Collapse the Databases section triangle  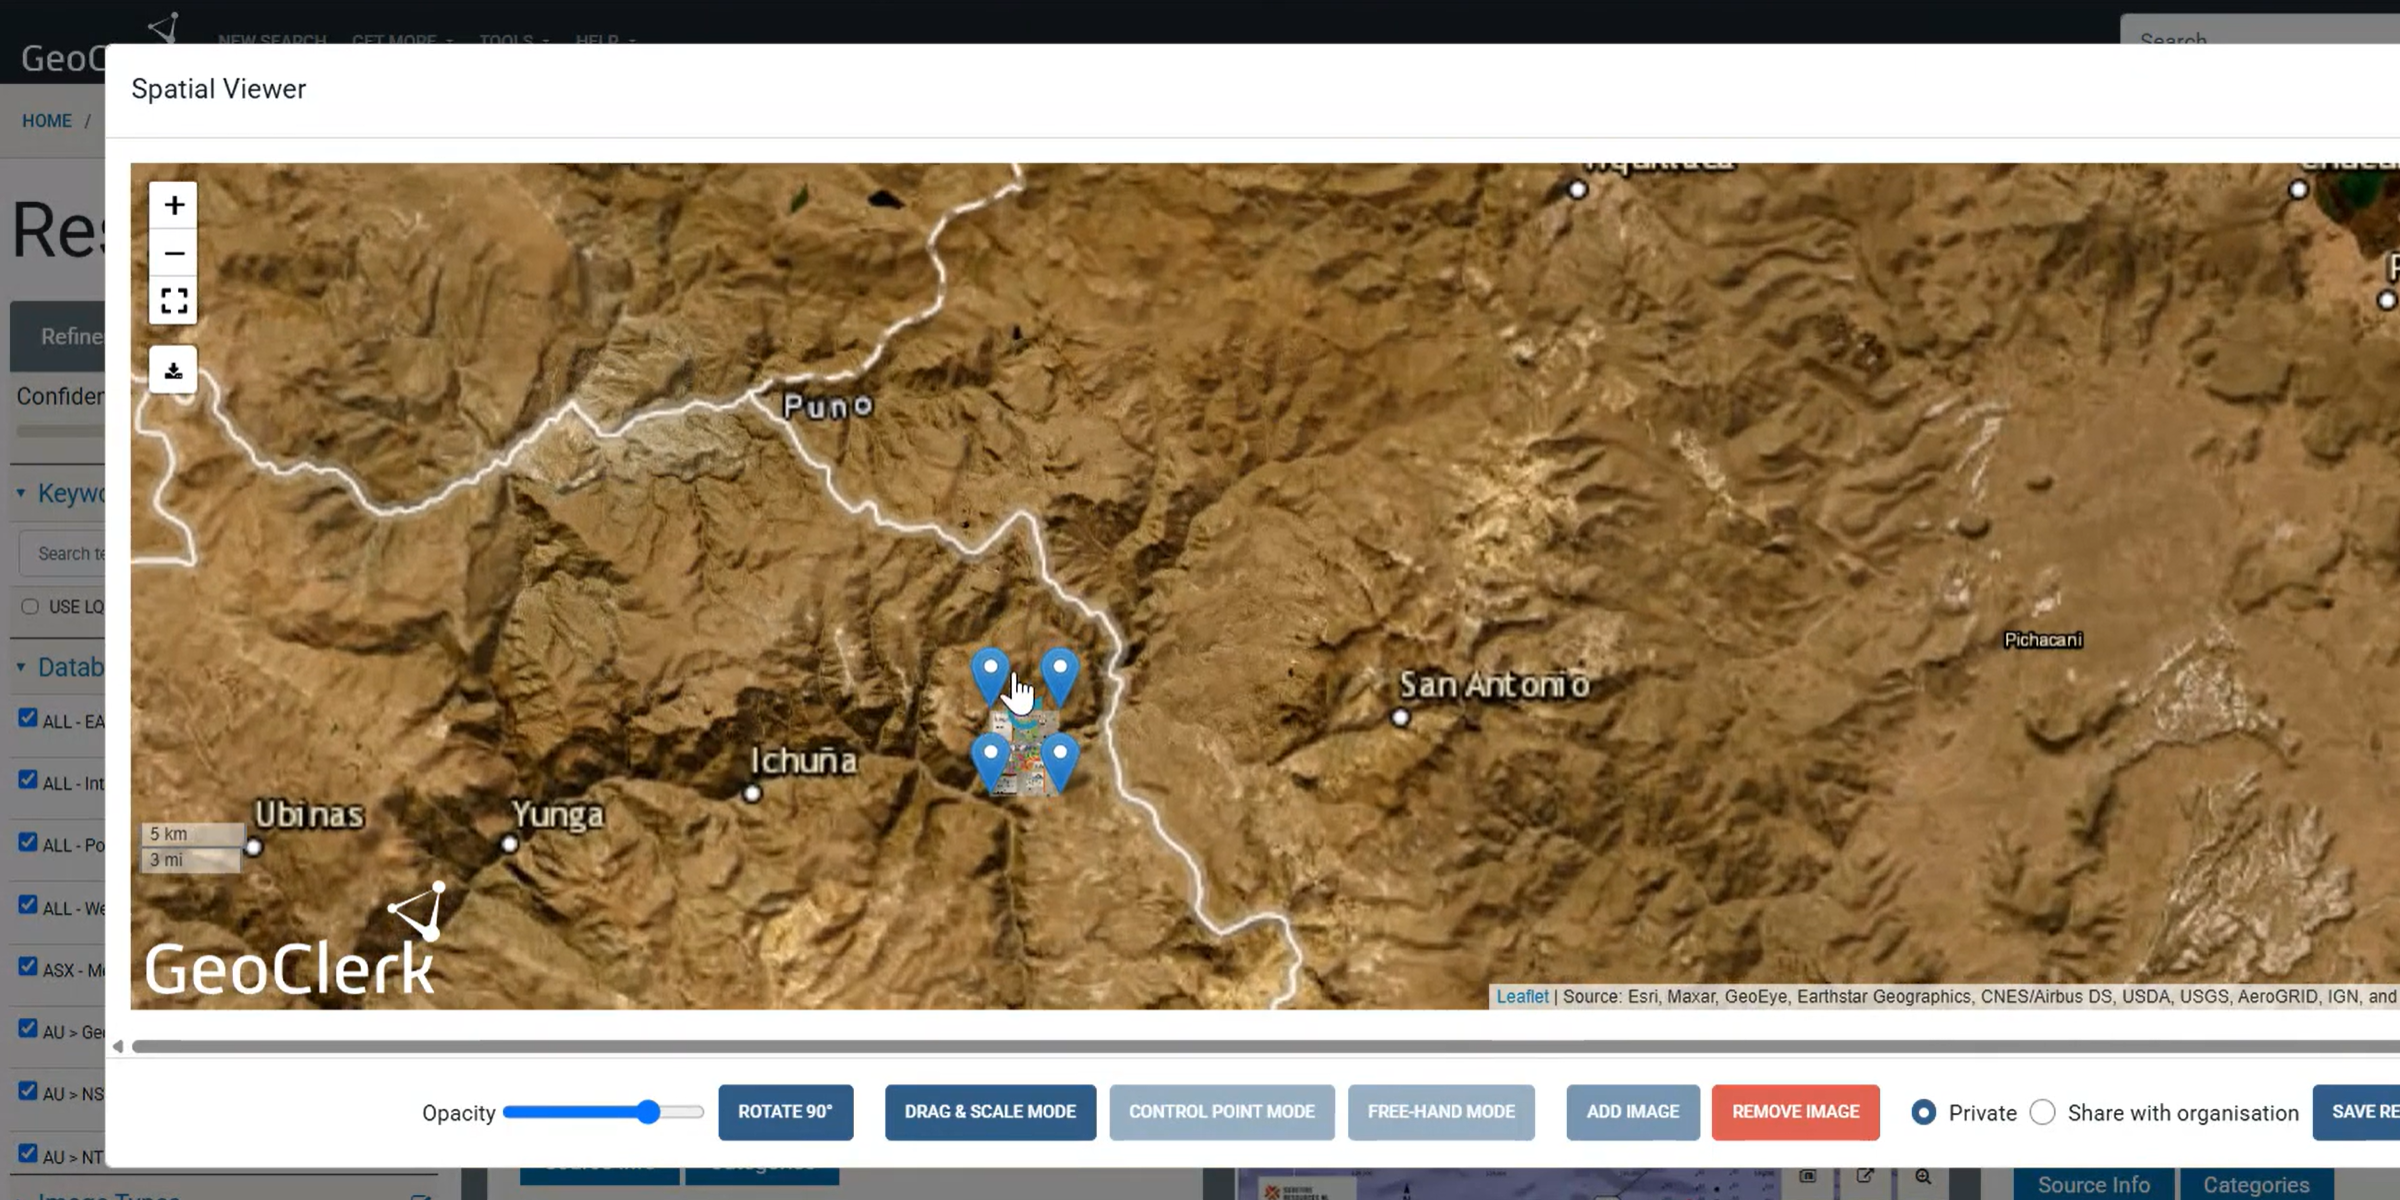21,666
